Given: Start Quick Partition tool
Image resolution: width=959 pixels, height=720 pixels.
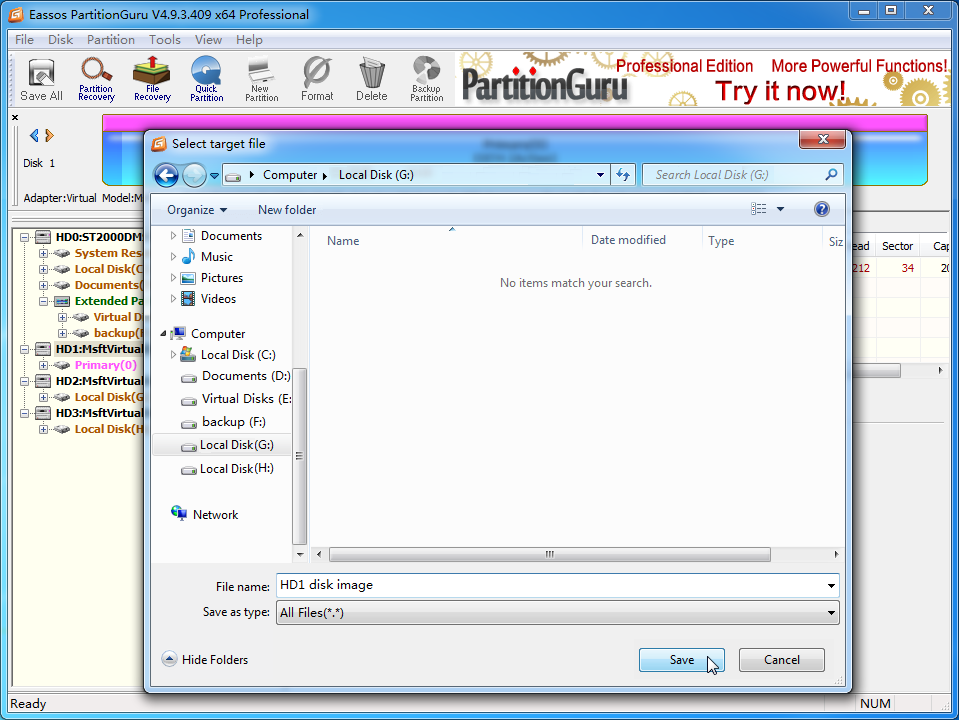Looking at the screenshot, I should point(207,80).
